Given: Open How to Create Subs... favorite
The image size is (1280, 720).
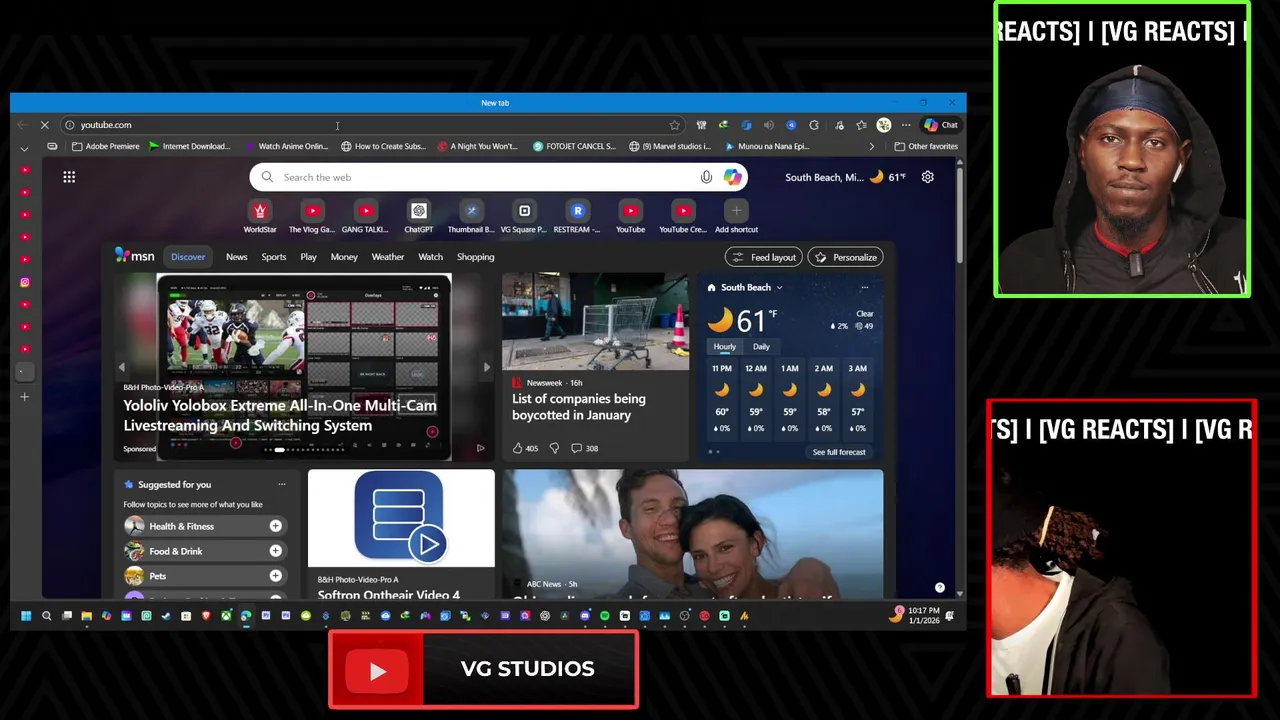Looking at the screenshot, I should 383,146.
